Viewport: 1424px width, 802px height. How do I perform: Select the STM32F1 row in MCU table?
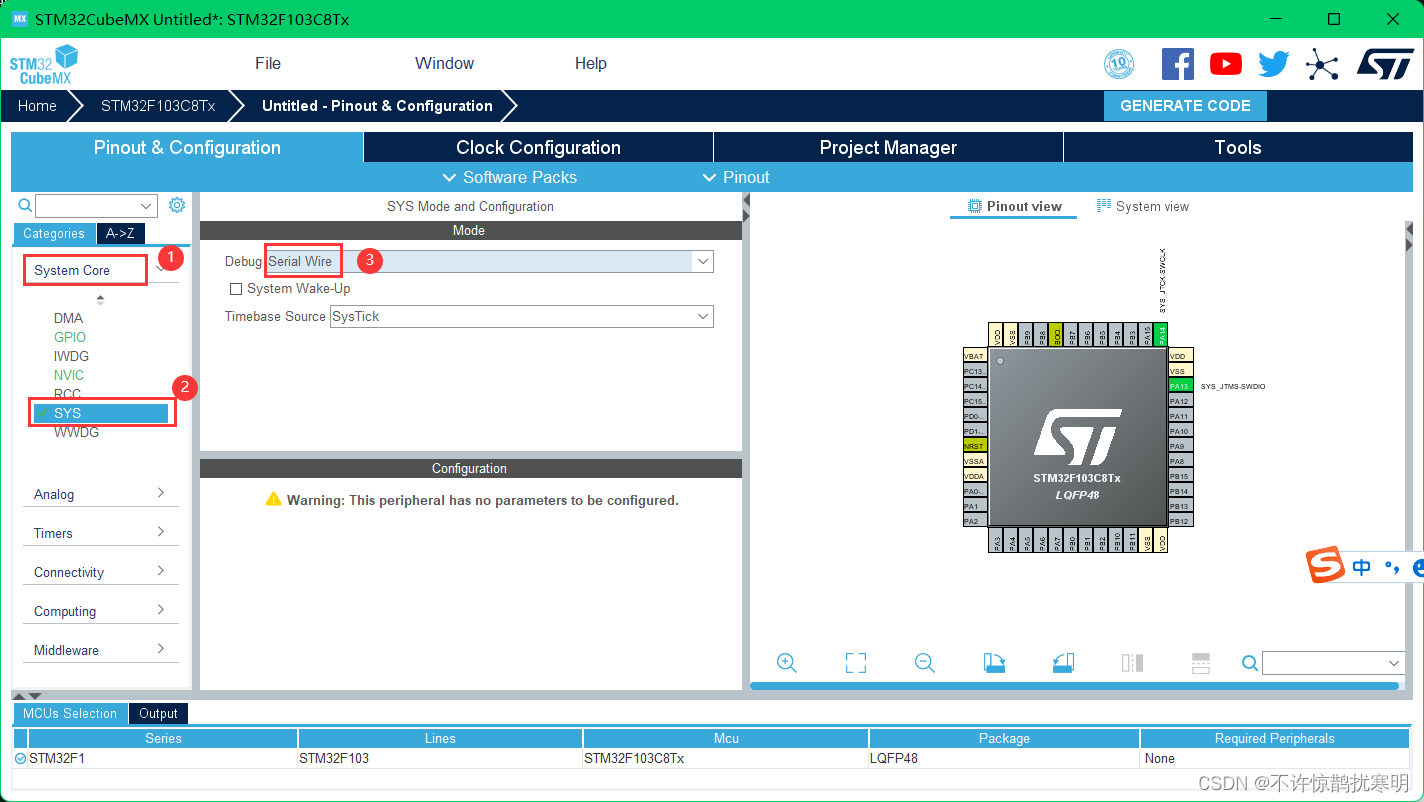tap(711, 758)
